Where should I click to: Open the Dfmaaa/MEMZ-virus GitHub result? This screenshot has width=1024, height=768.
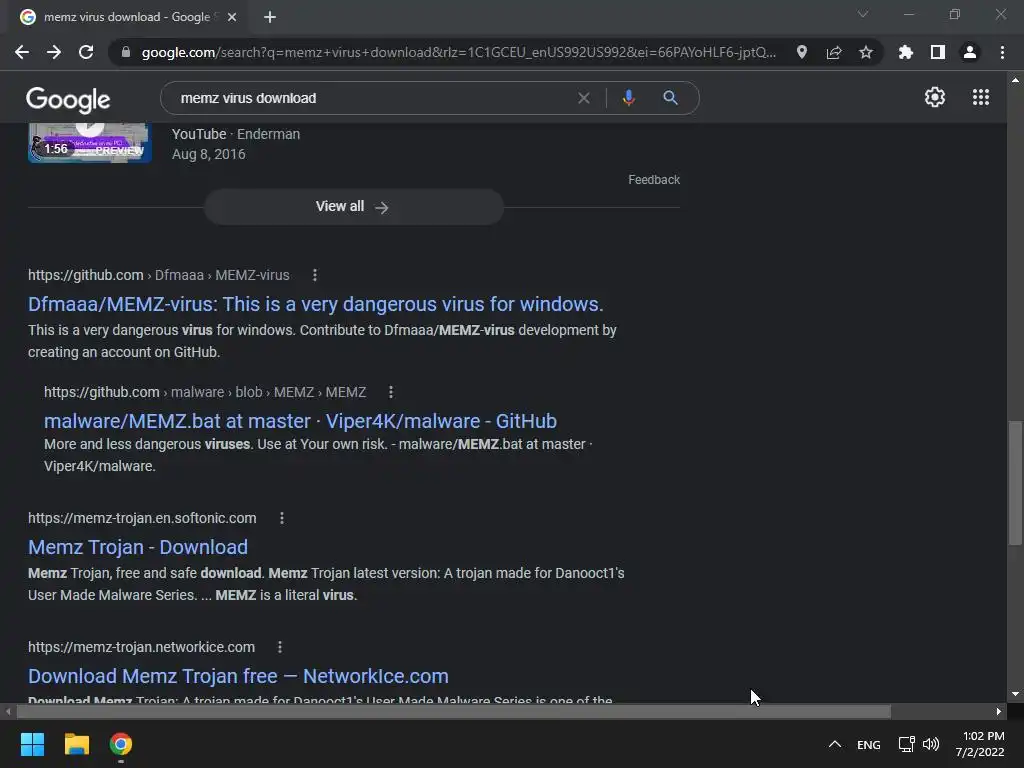[x=315, y=304]
